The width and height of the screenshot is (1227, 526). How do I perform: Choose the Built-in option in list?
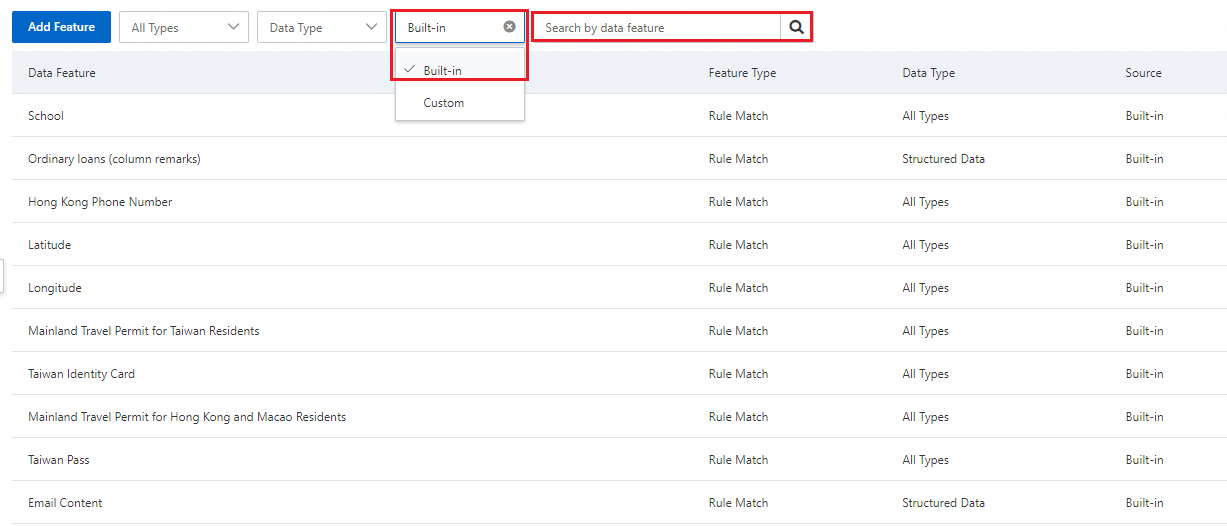(x=443, y=71)
